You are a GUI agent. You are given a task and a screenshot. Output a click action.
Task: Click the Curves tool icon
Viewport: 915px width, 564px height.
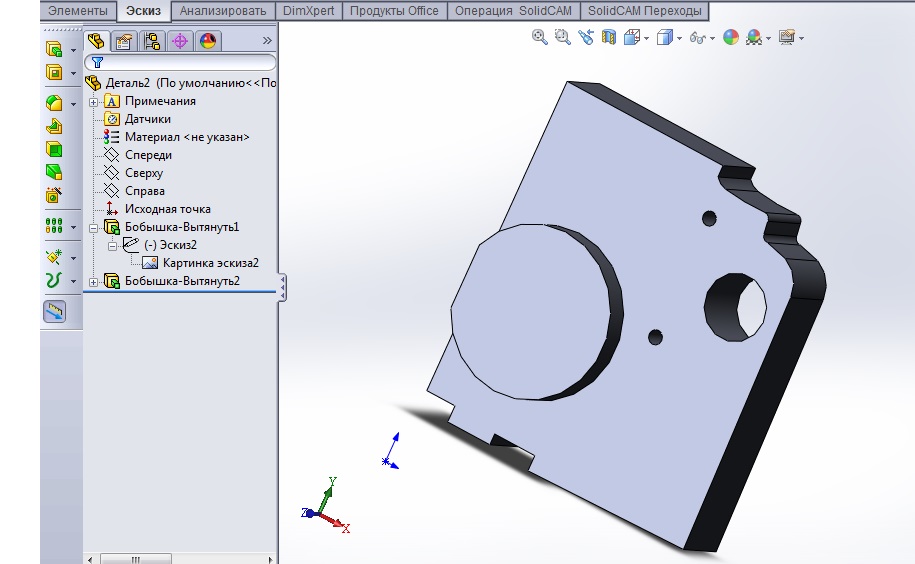(54, 281)
